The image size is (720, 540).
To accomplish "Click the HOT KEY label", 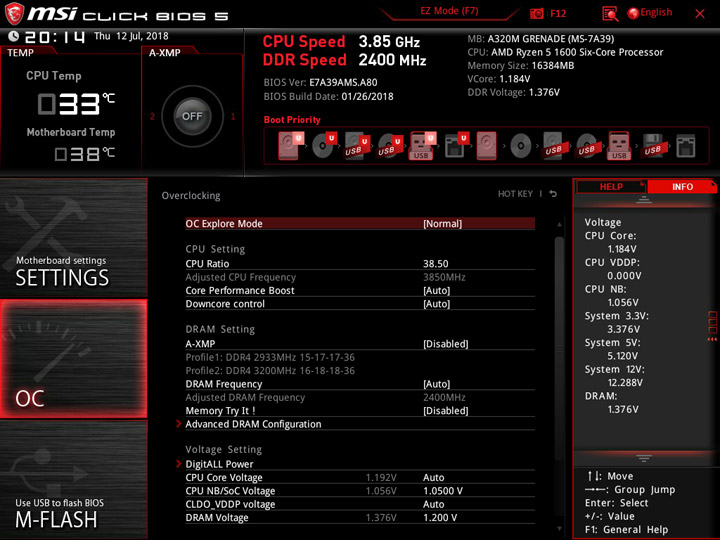I will [515, 194].
